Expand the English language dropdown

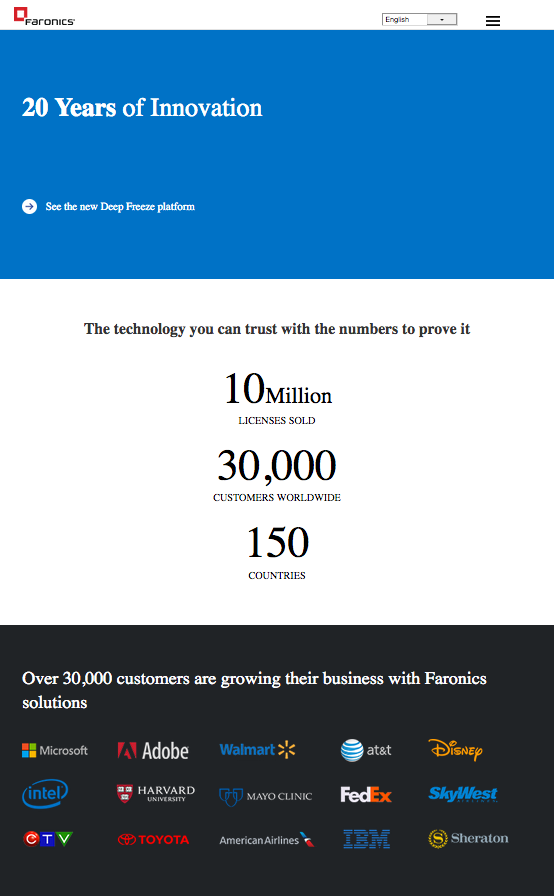click(419, 19)
